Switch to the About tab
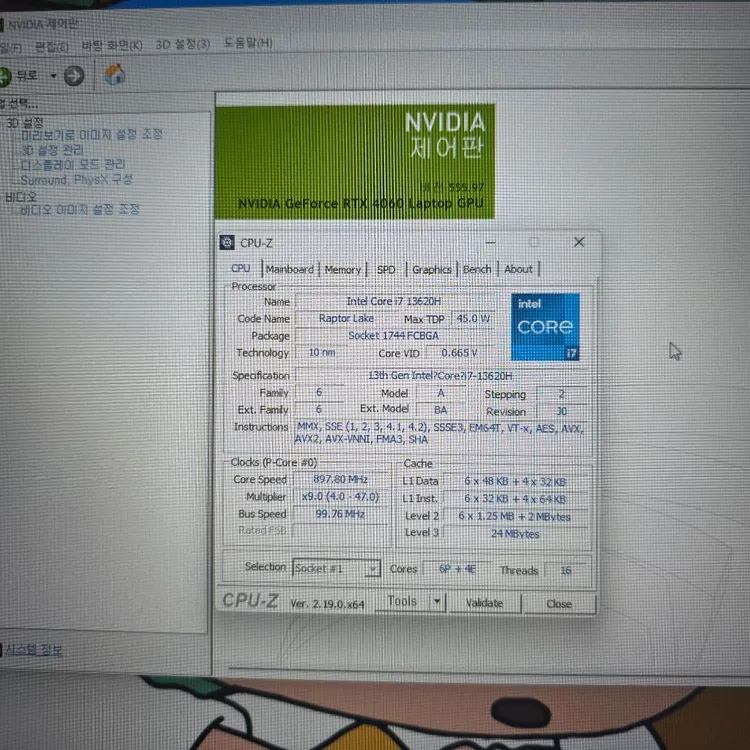Image resolution: width=750 pixels, height=750 pixels. pos(518,269)
